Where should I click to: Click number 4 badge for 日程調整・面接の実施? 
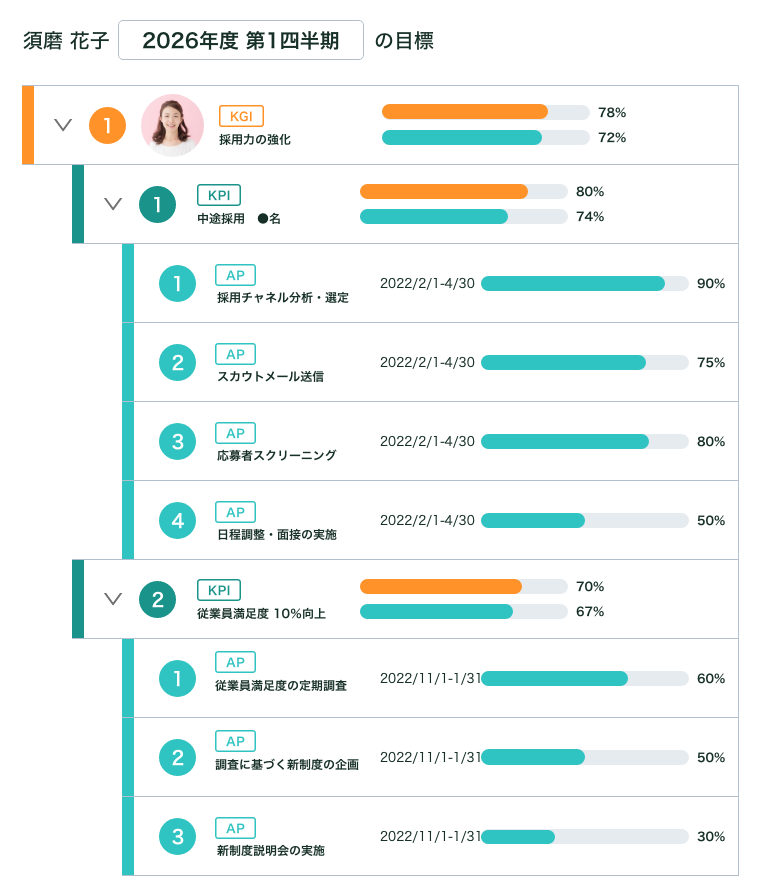[178, 520]
